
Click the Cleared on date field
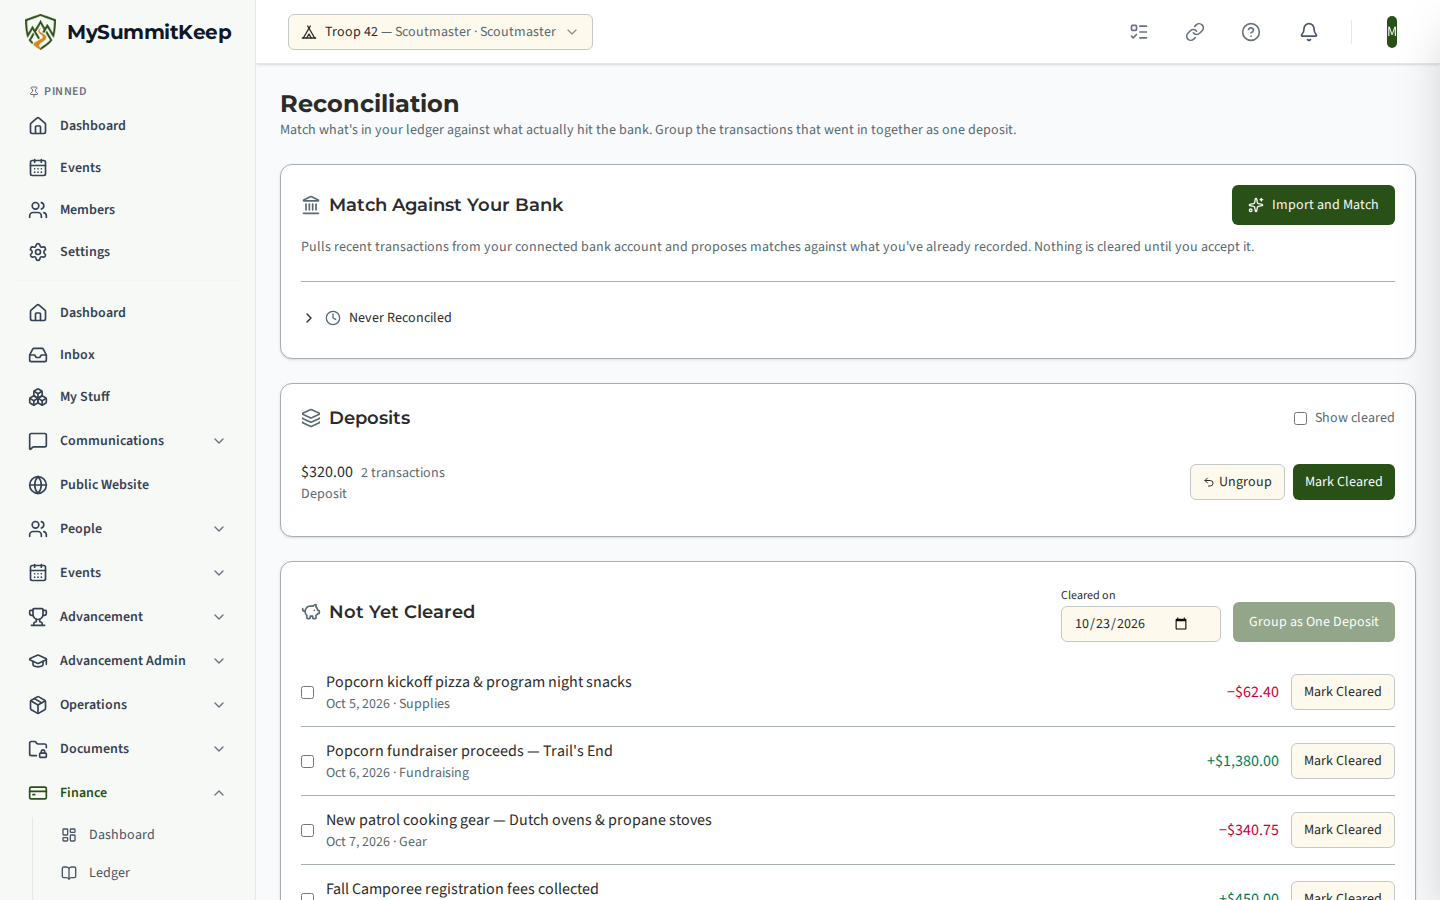coord(1140,624)
